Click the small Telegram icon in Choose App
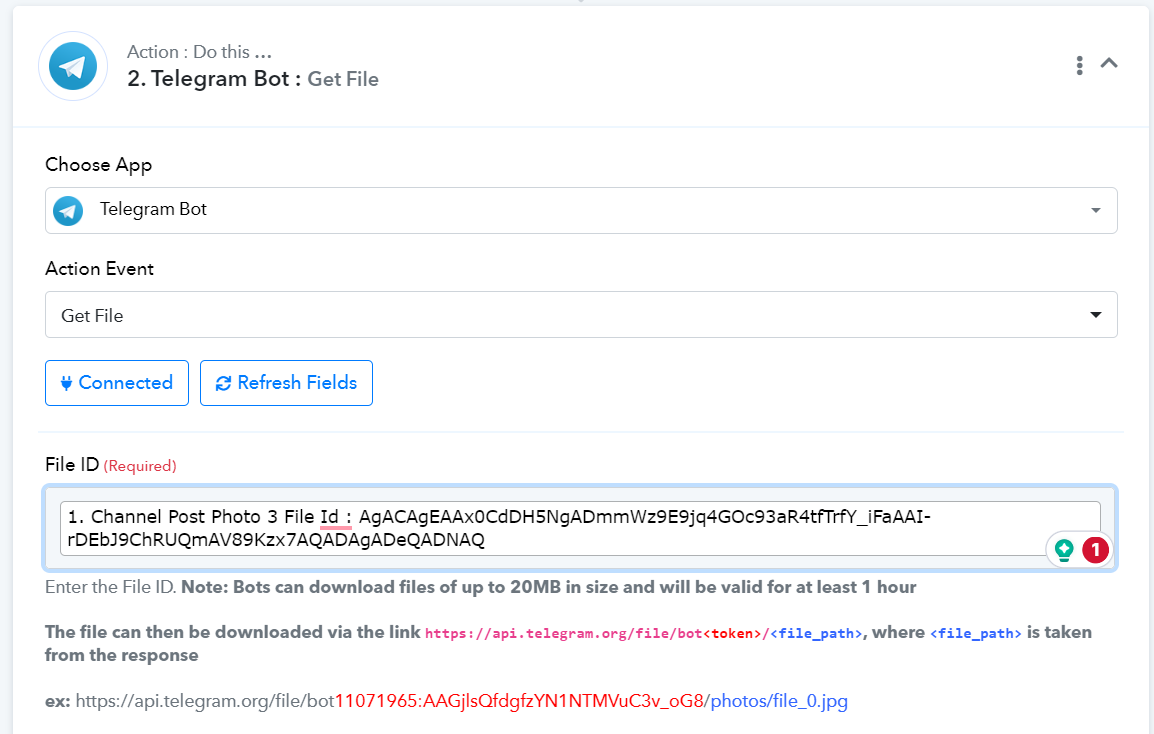Image resolution: width=1154 pixels, height=734 pixels. pyautogui.click(x=68, y=211)
